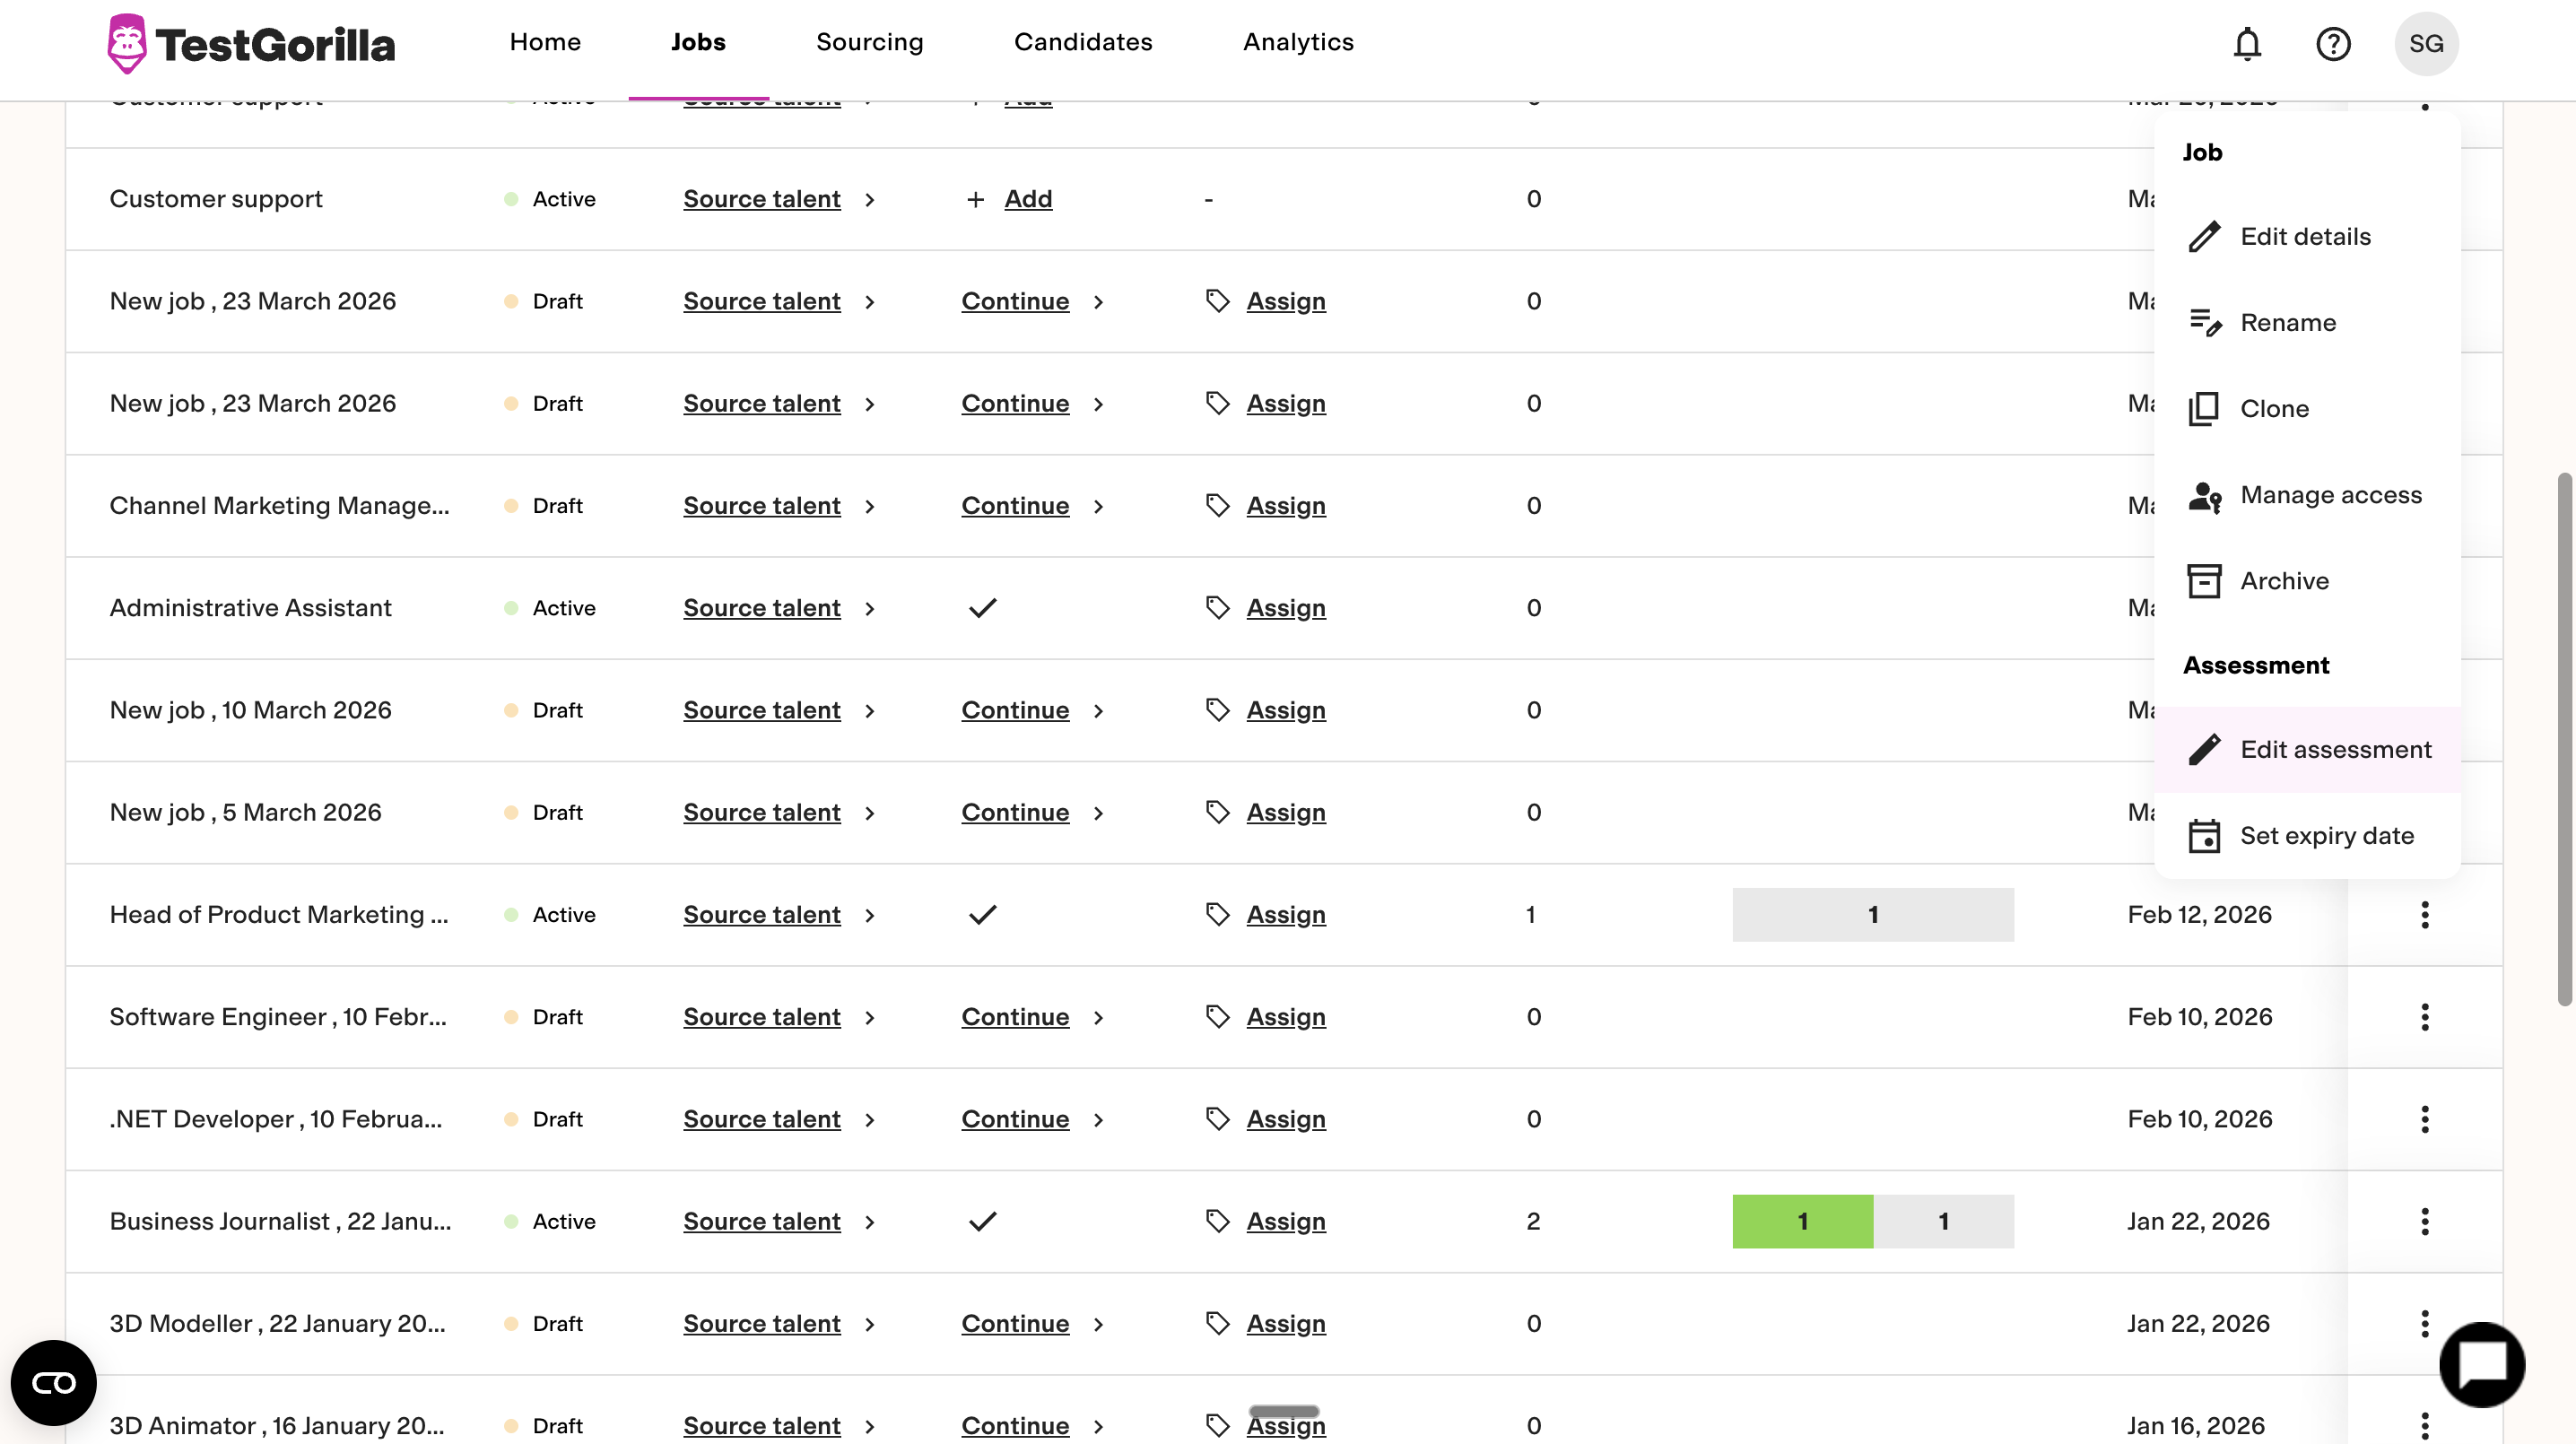This screenshot has height=1444, width=2576.
Task: Click chevron after Continue in Software Engineer row
Action: tap(1098, 1018)
